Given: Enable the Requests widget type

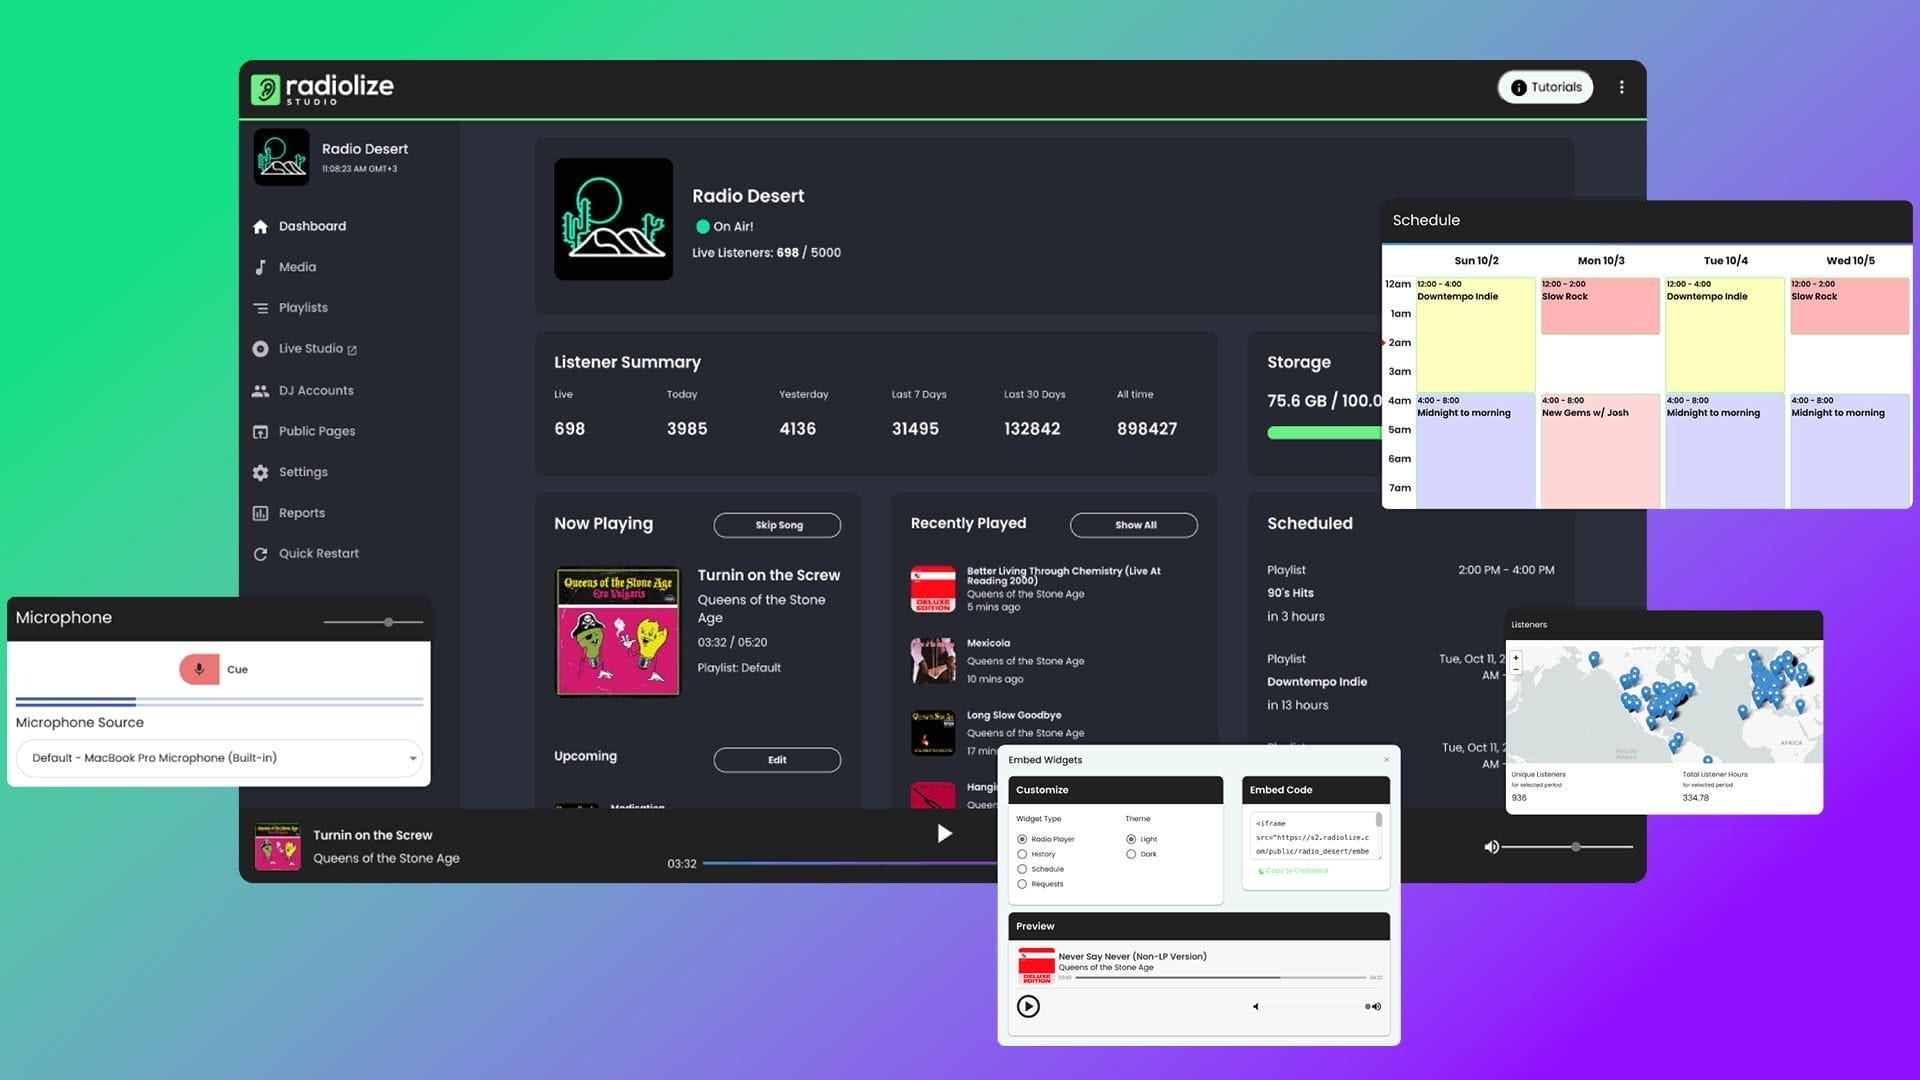Looking at the screenshot, I should [x=1022, y=884].
